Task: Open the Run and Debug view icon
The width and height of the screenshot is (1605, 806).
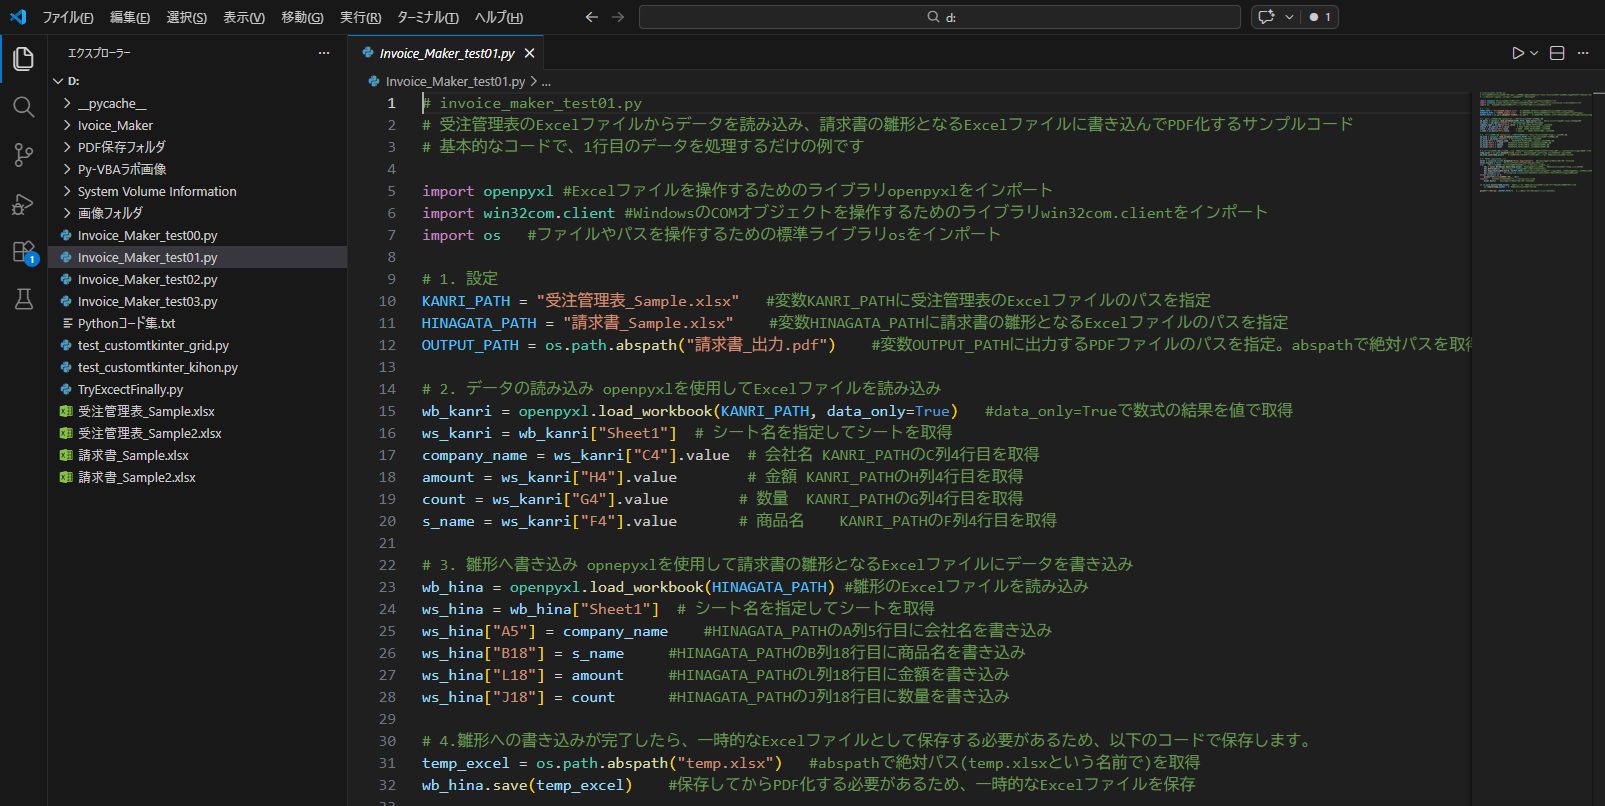Action: click(23, 204)
